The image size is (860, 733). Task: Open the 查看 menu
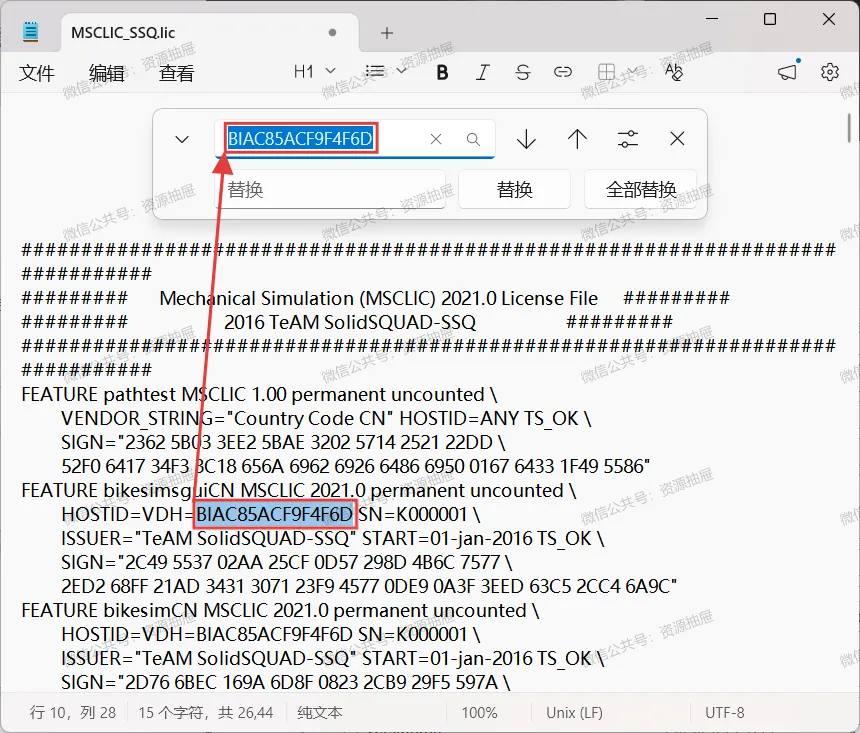[x=176, y=72]
